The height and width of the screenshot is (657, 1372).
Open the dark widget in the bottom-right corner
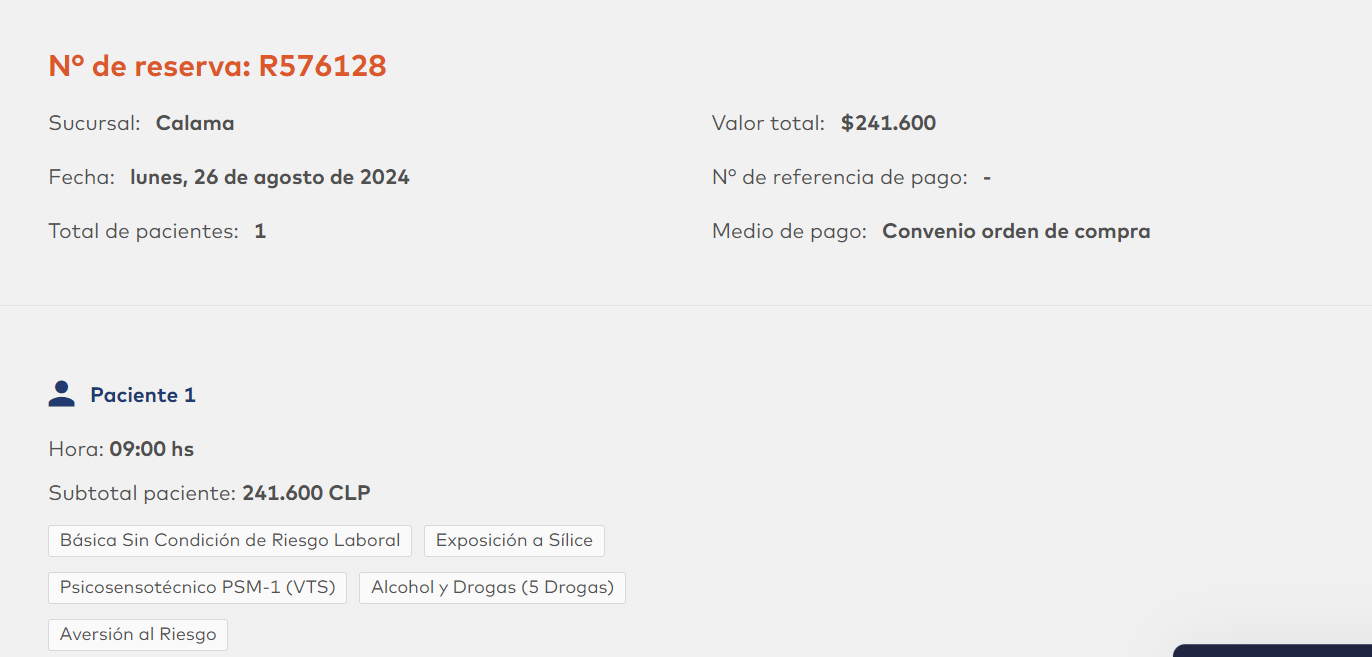tap(1272, 650)
